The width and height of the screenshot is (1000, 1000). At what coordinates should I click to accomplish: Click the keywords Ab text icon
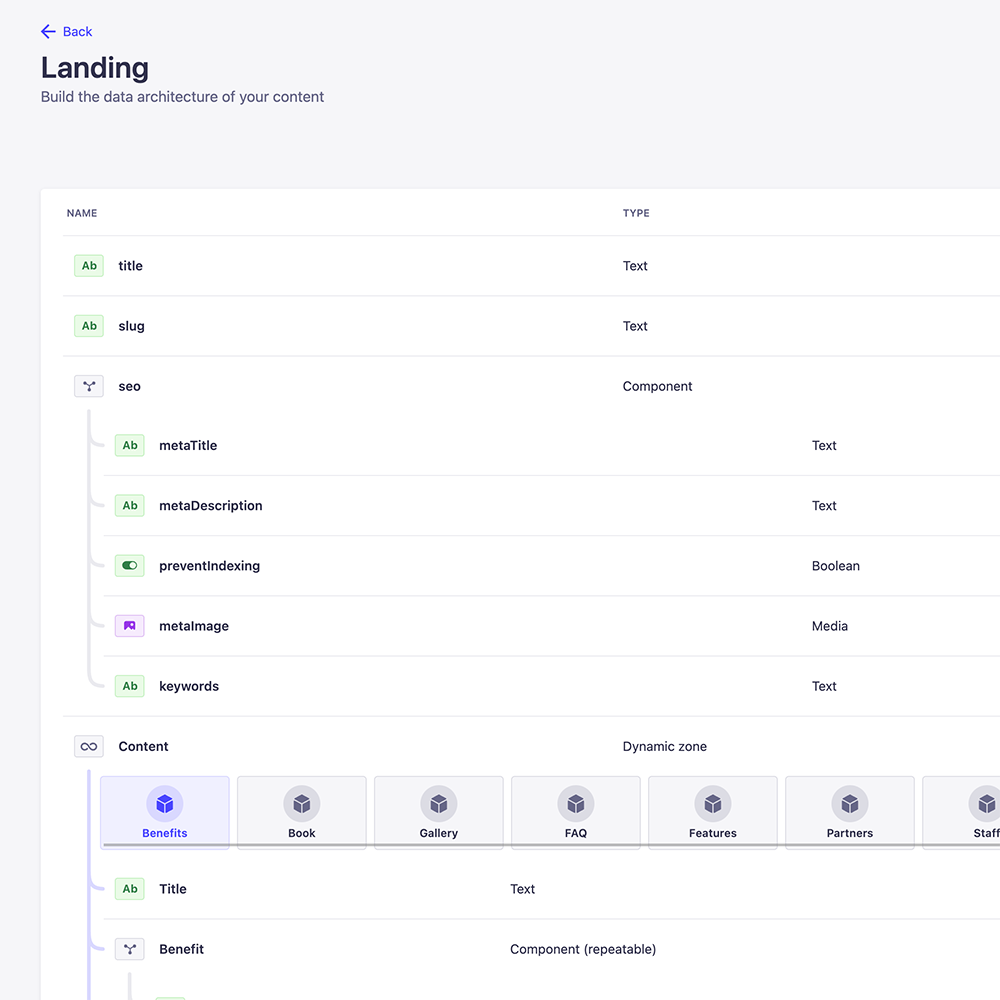pyautogui.click(x=129, y=686)
